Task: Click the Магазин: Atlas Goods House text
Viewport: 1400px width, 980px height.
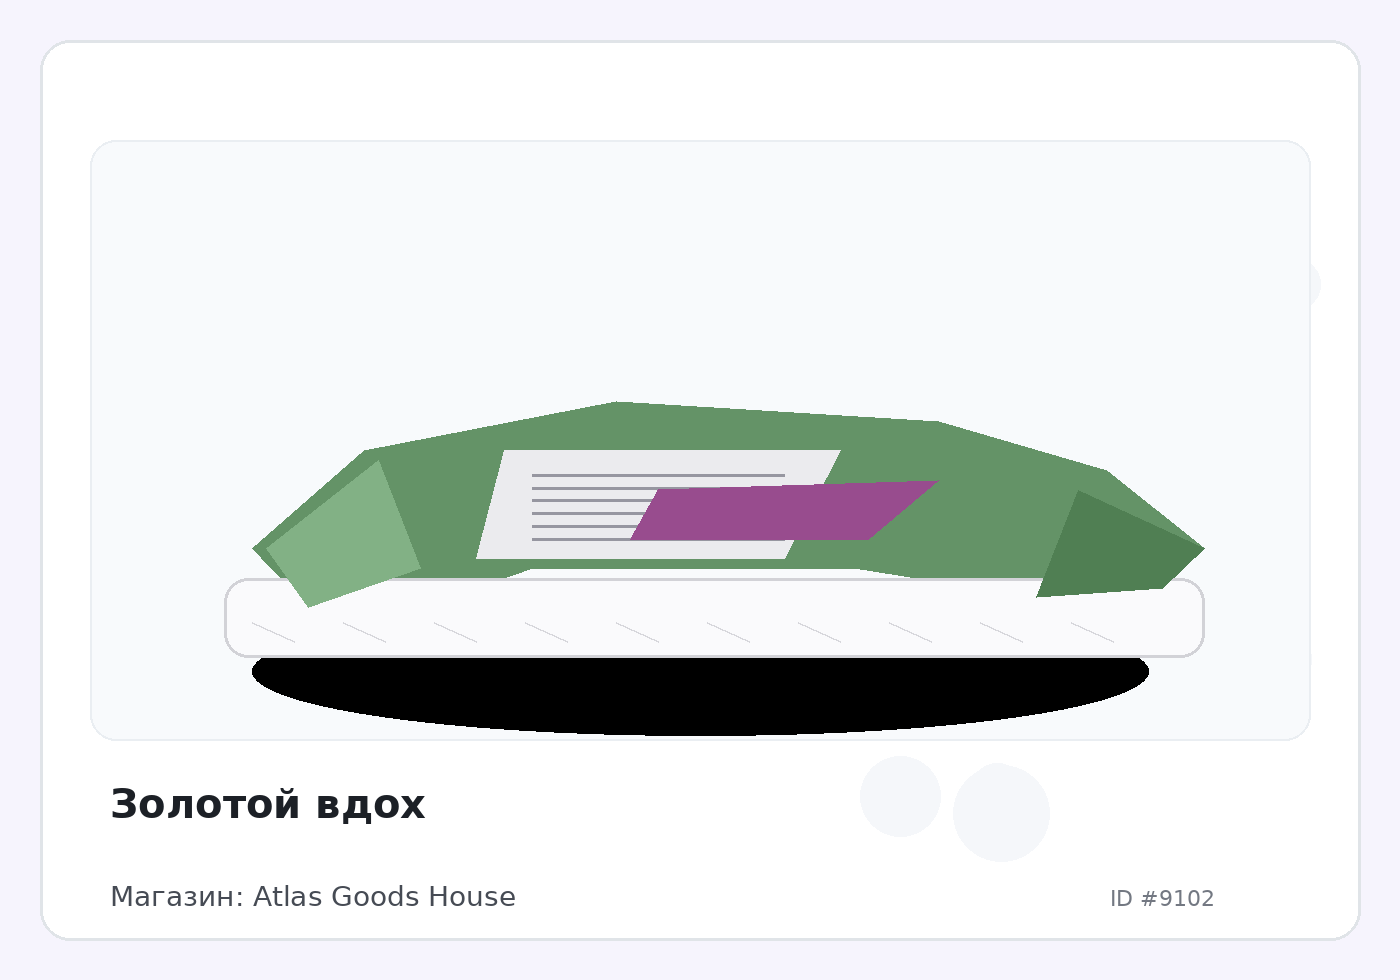Action: click(x=312, y=897)
